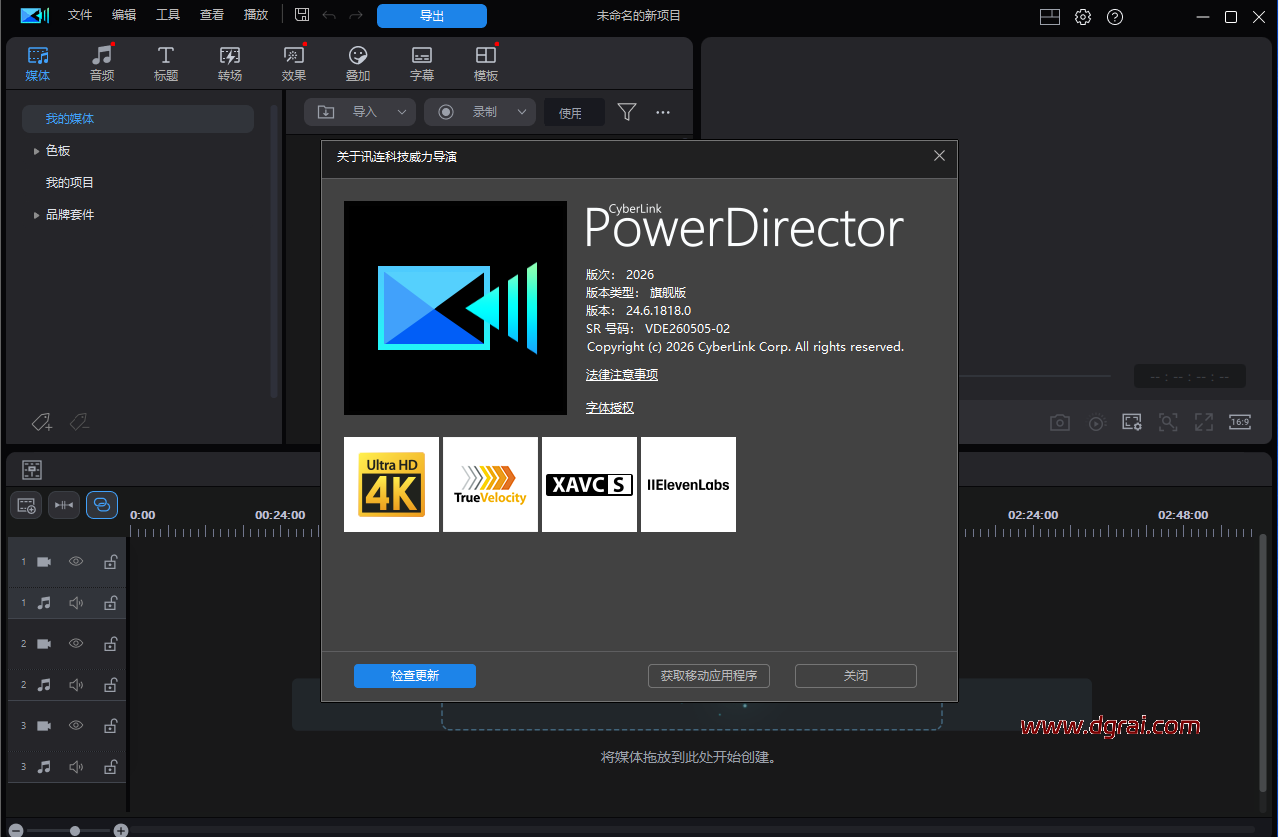Take a preview snapshot with camera icon
Image resolution: width=1279 pixels, height=837 pixels.
pyautogui.click(x=1060, y=423)
